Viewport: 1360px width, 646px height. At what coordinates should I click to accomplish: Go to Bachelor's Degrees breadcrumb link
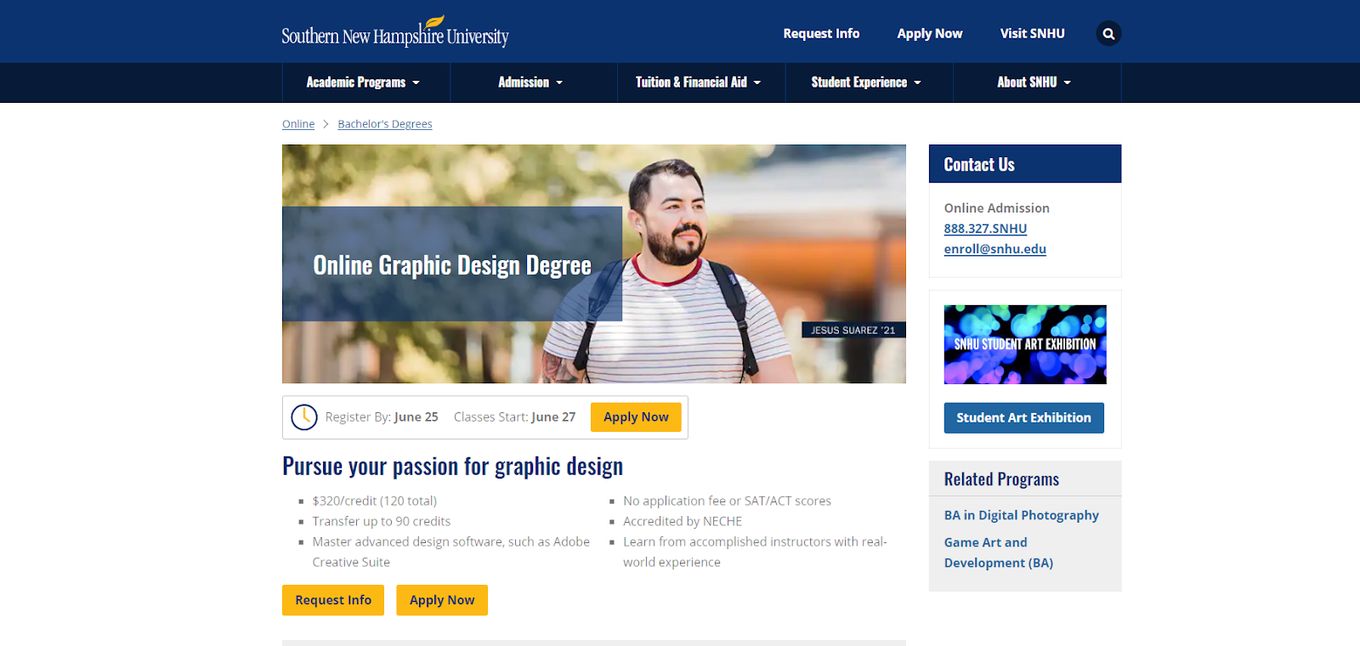pos(385,124)
